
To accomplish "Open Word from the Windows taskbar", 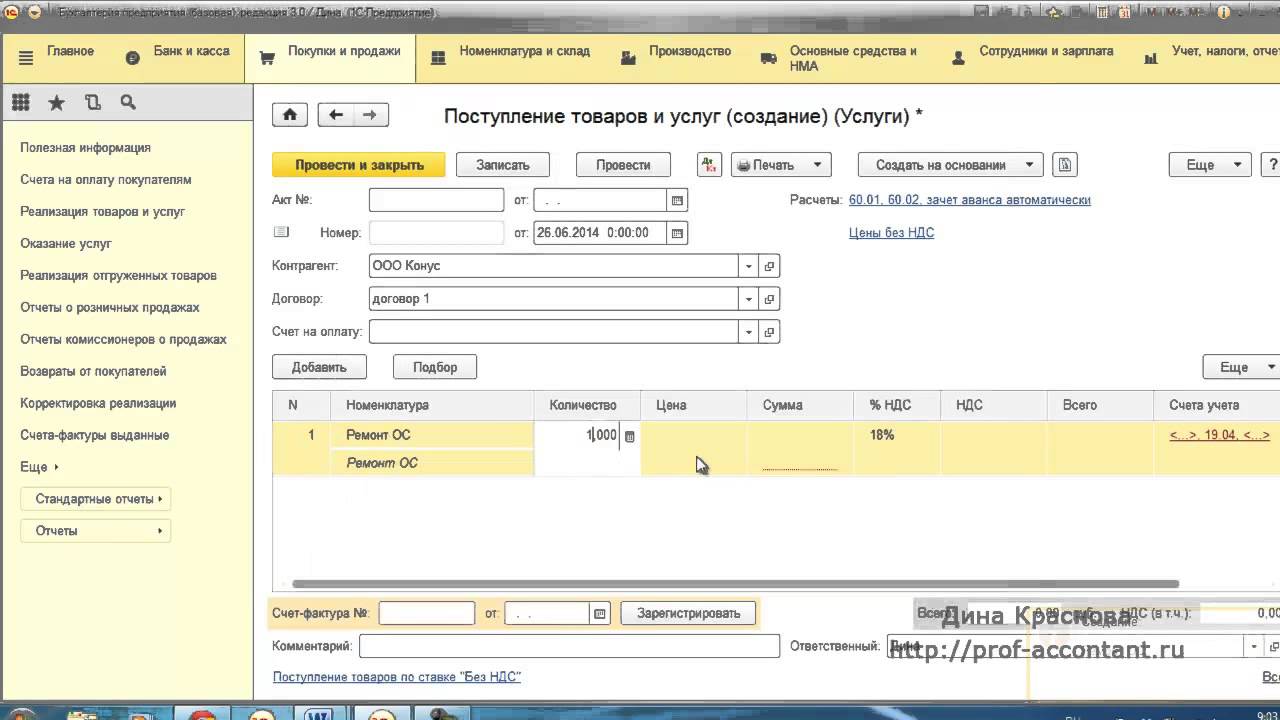I will coord(320,714).
